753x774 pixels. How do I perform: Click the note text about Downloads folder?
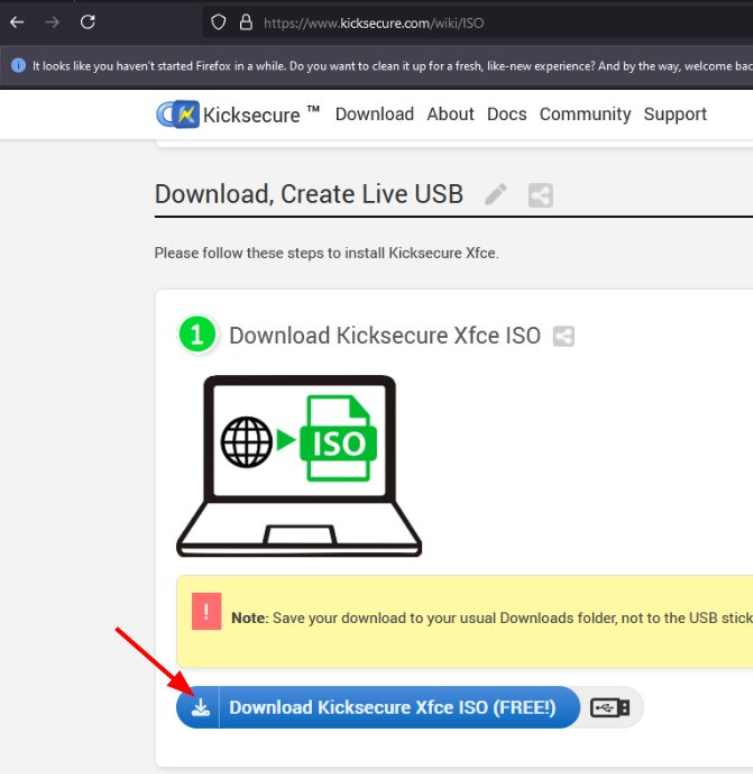click(x=492, y=618)
